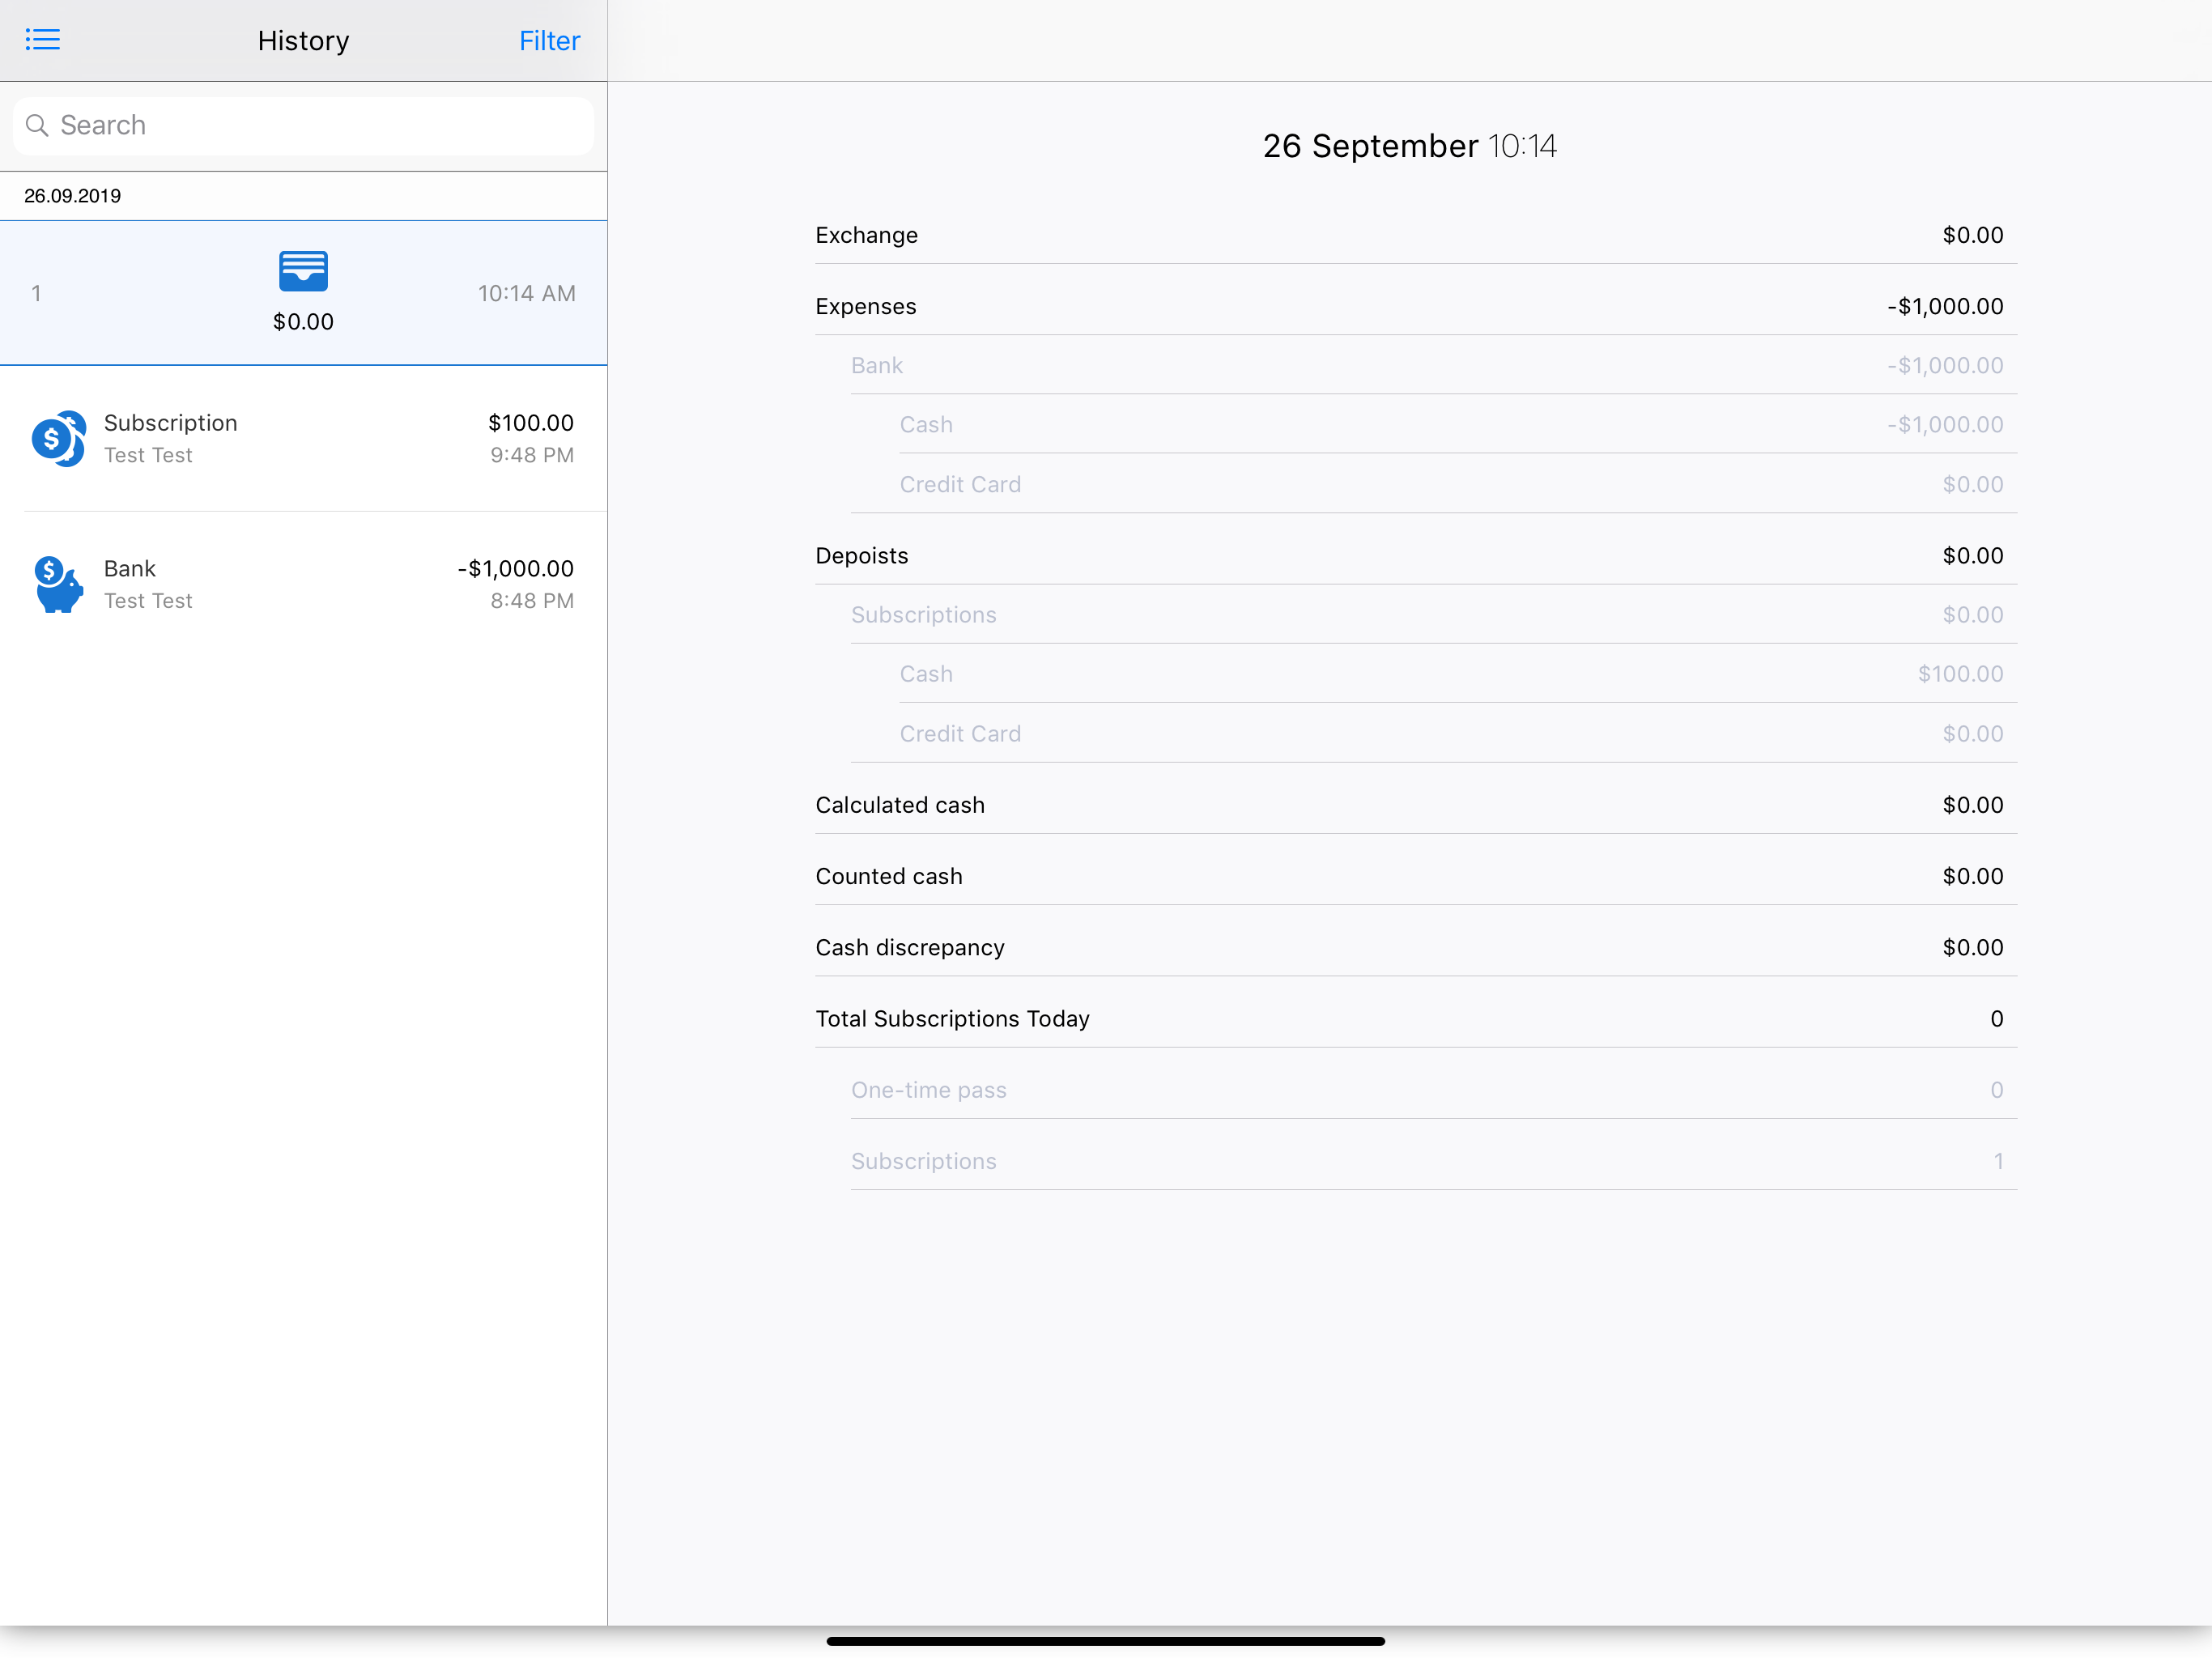Image resolution: width=2212 pixels, height=1658 pixels.
Task: Select the 10:14 AM shift entry
Action: click(x=303, y=293)
